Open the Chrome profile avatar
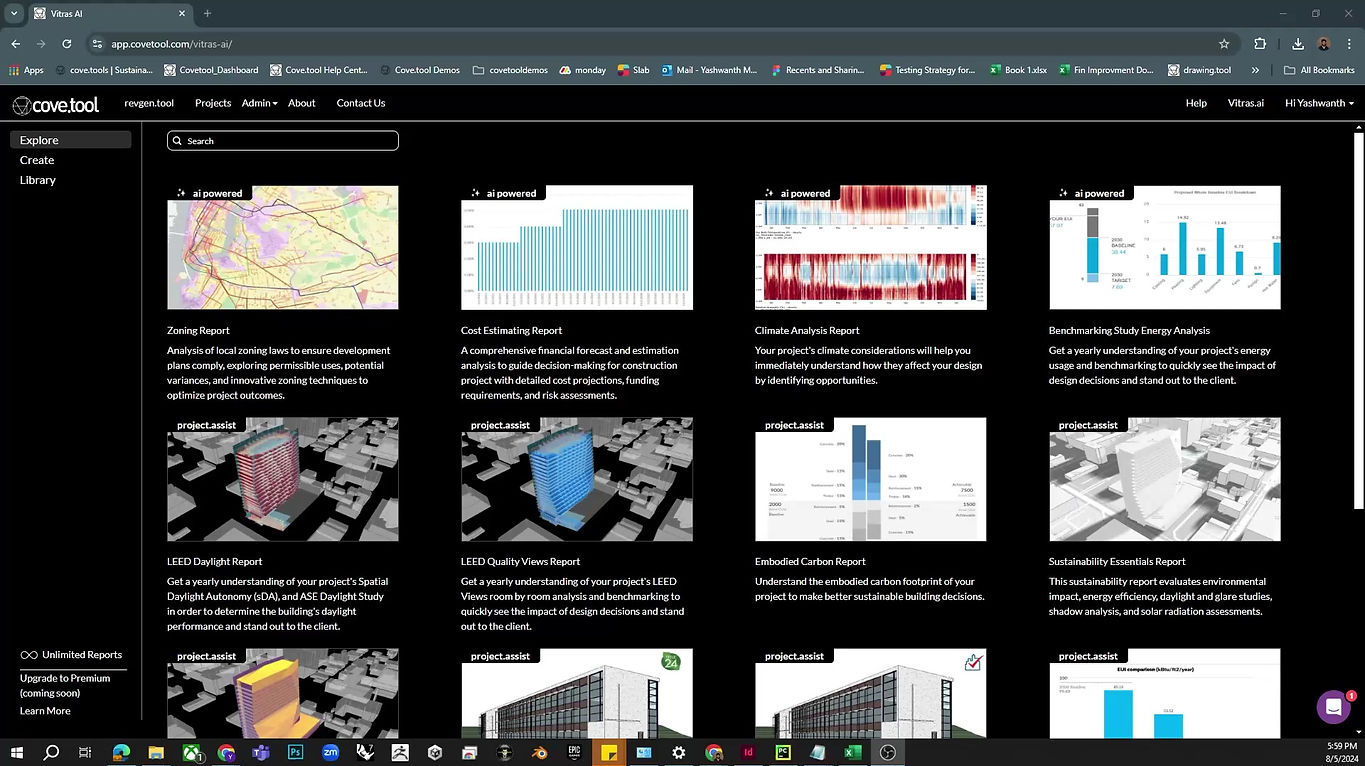This screenshot has width=1365, height=766. pyautogui.click(x=1323, y=44)
